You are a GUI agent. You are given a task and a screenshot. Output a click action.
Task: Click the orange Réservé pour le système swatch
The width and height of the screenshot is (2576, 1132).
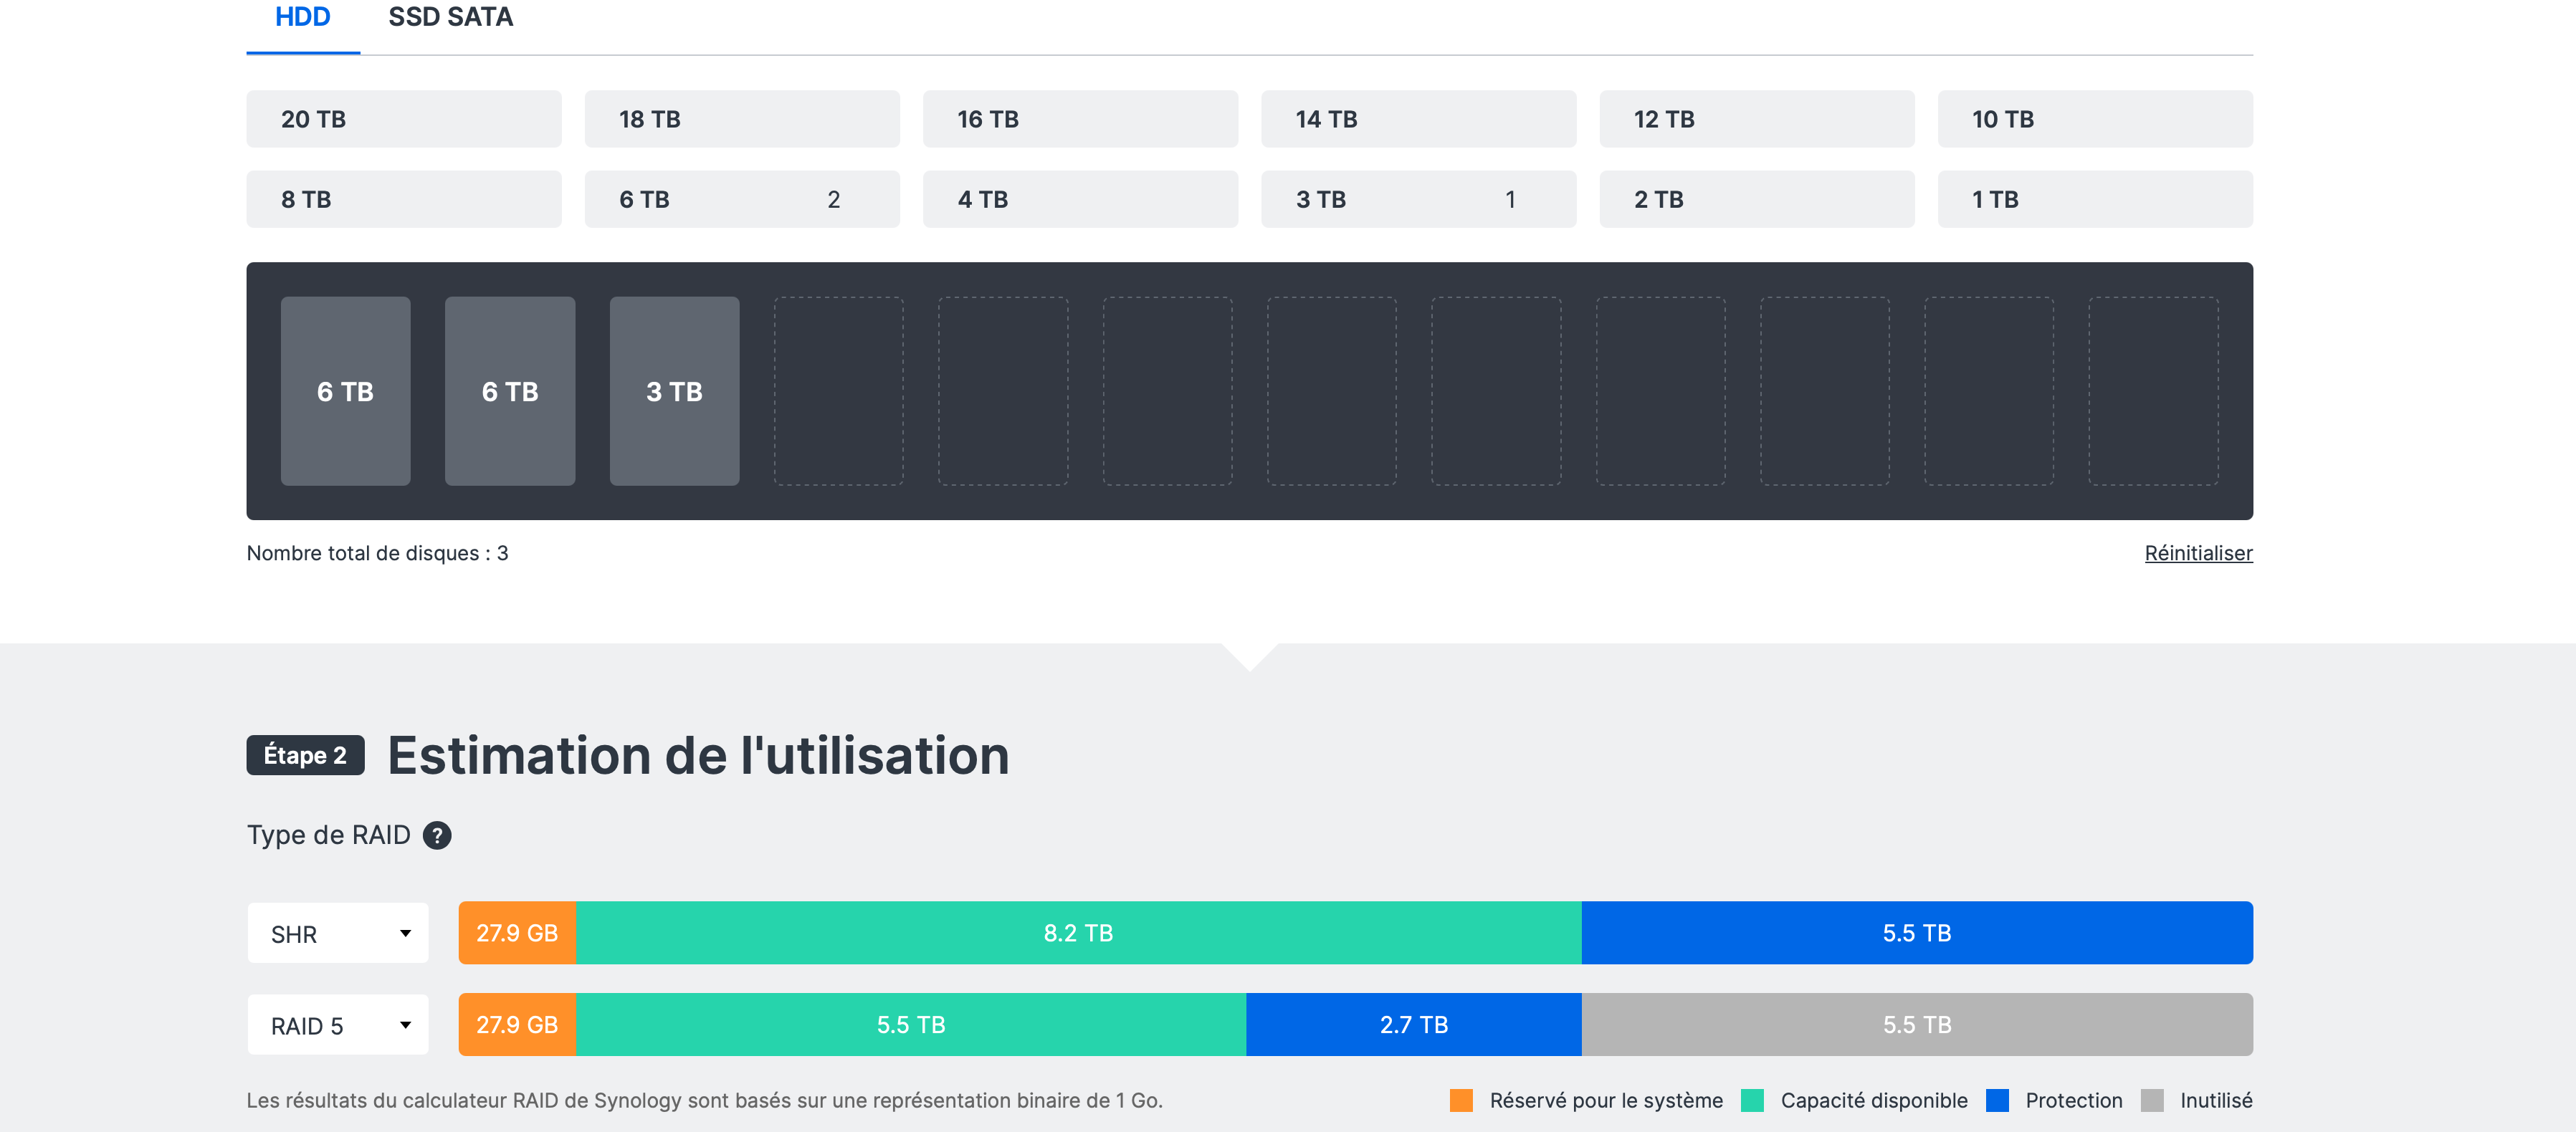pyautogui.click(x=1460, y=1100)
